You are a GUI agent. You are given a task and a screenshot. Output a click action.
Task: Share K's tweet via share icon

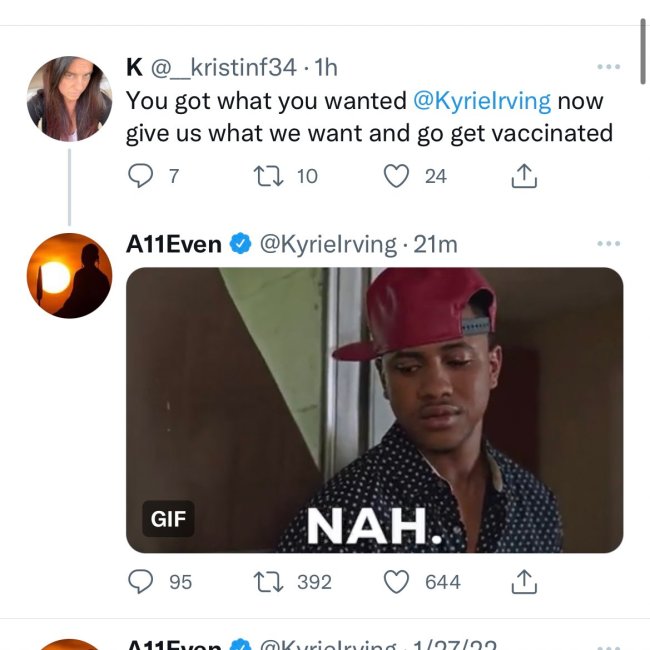524,177
